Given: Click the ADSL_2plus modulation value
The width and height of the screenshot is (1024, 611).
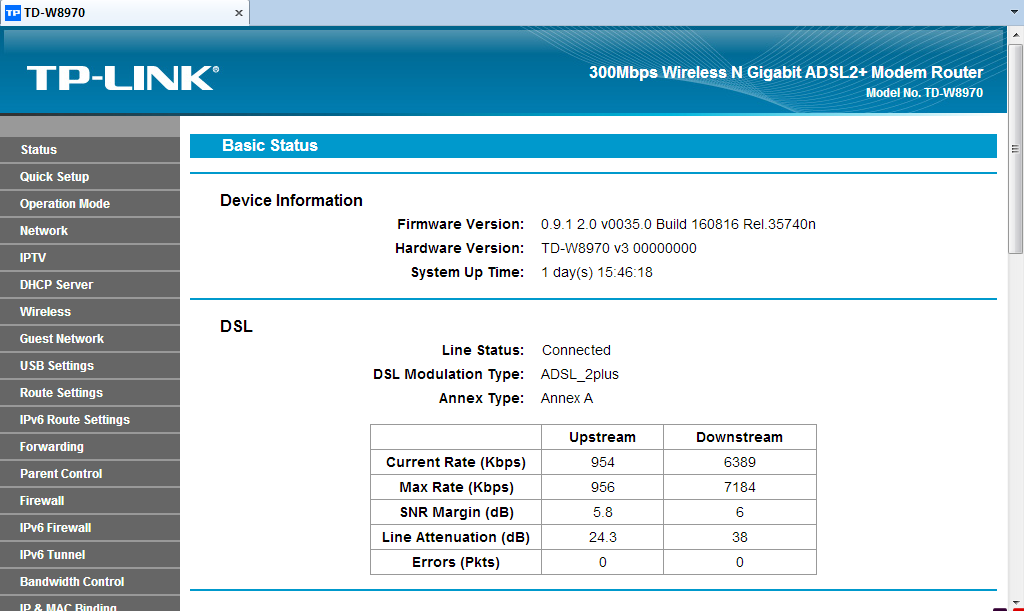Looking at the screenshot, I should pyautogui.click(x=579, y=375).
